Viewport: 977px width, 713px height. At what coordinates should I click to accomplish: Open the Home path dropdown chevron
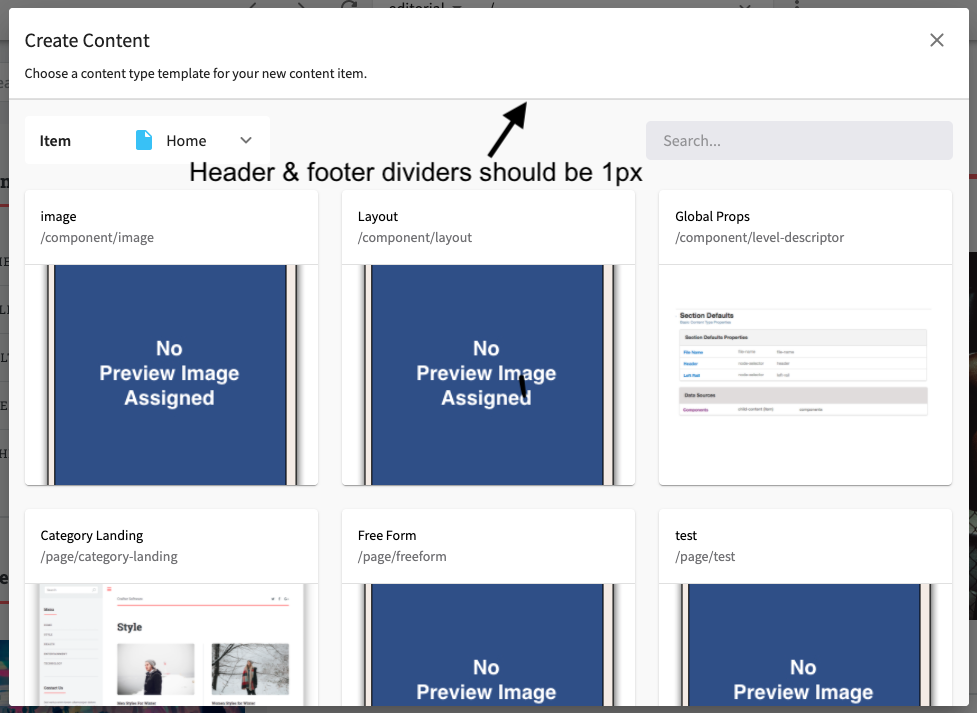pos(246,140)
